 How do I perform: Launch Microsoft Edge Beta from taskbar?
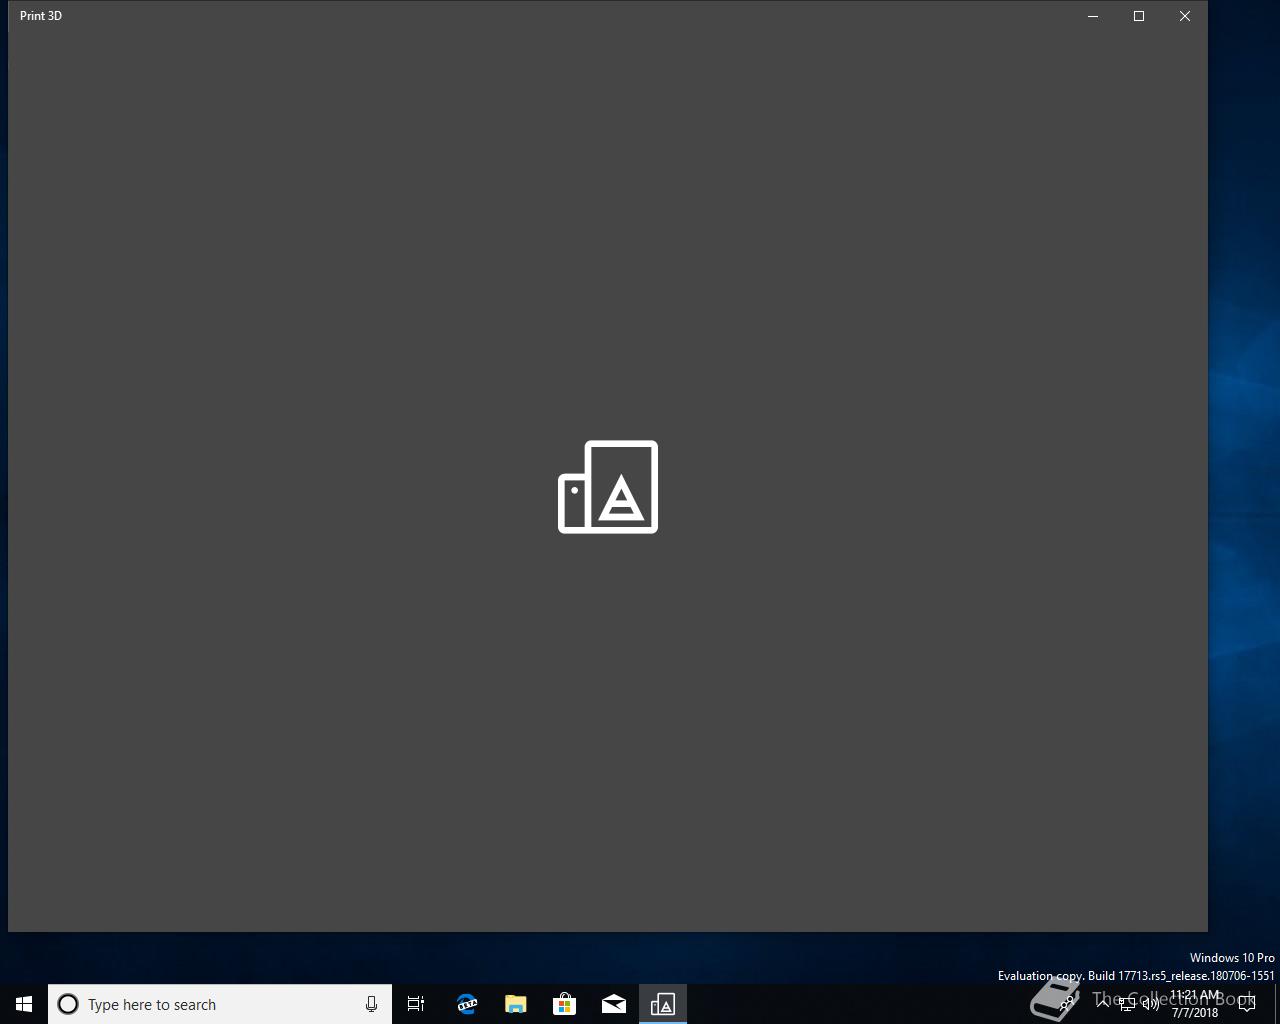click(466, 1004)
